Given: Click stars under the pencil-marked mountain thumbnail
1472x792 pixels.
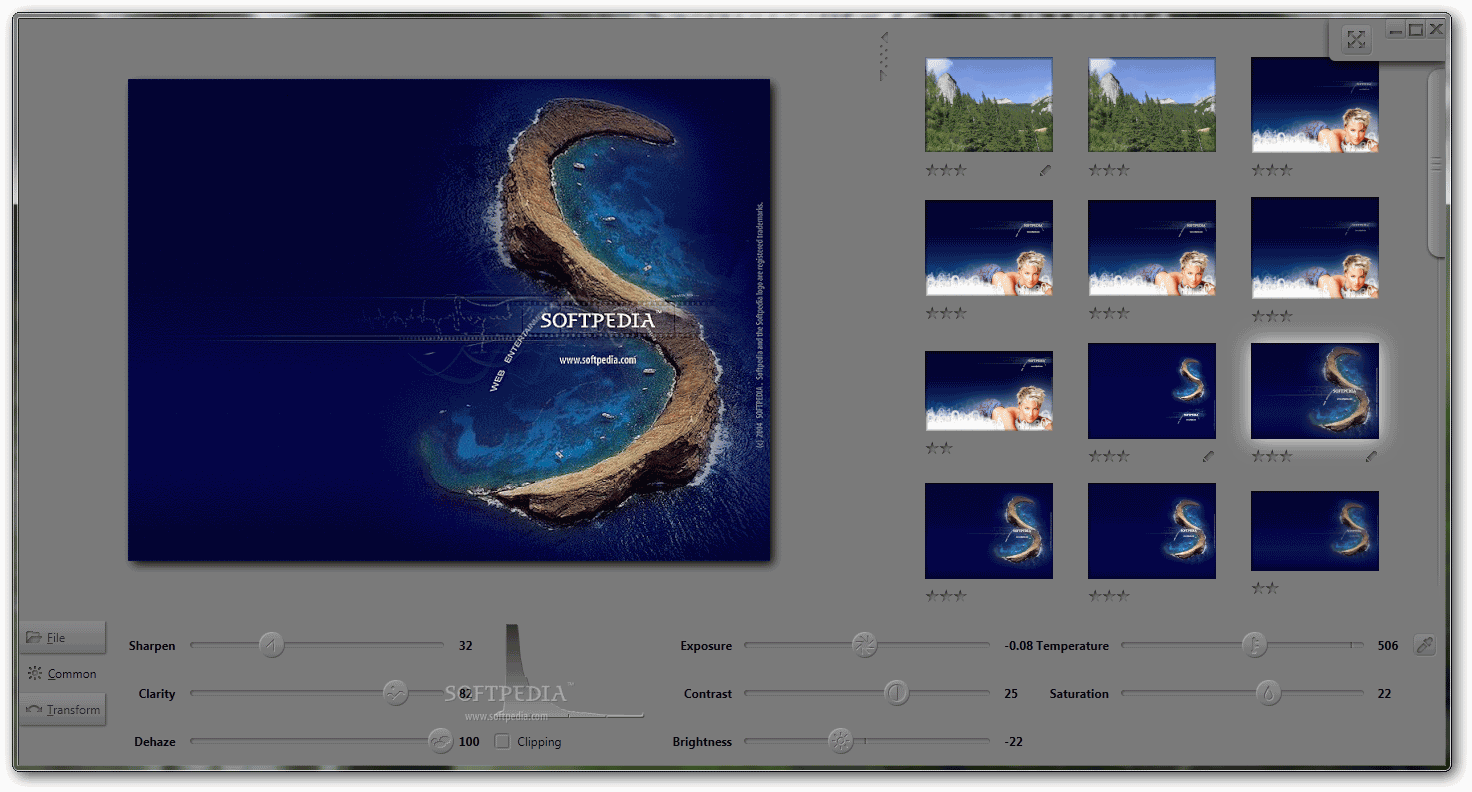Looking at the screenshot, I should coord(946,171).
